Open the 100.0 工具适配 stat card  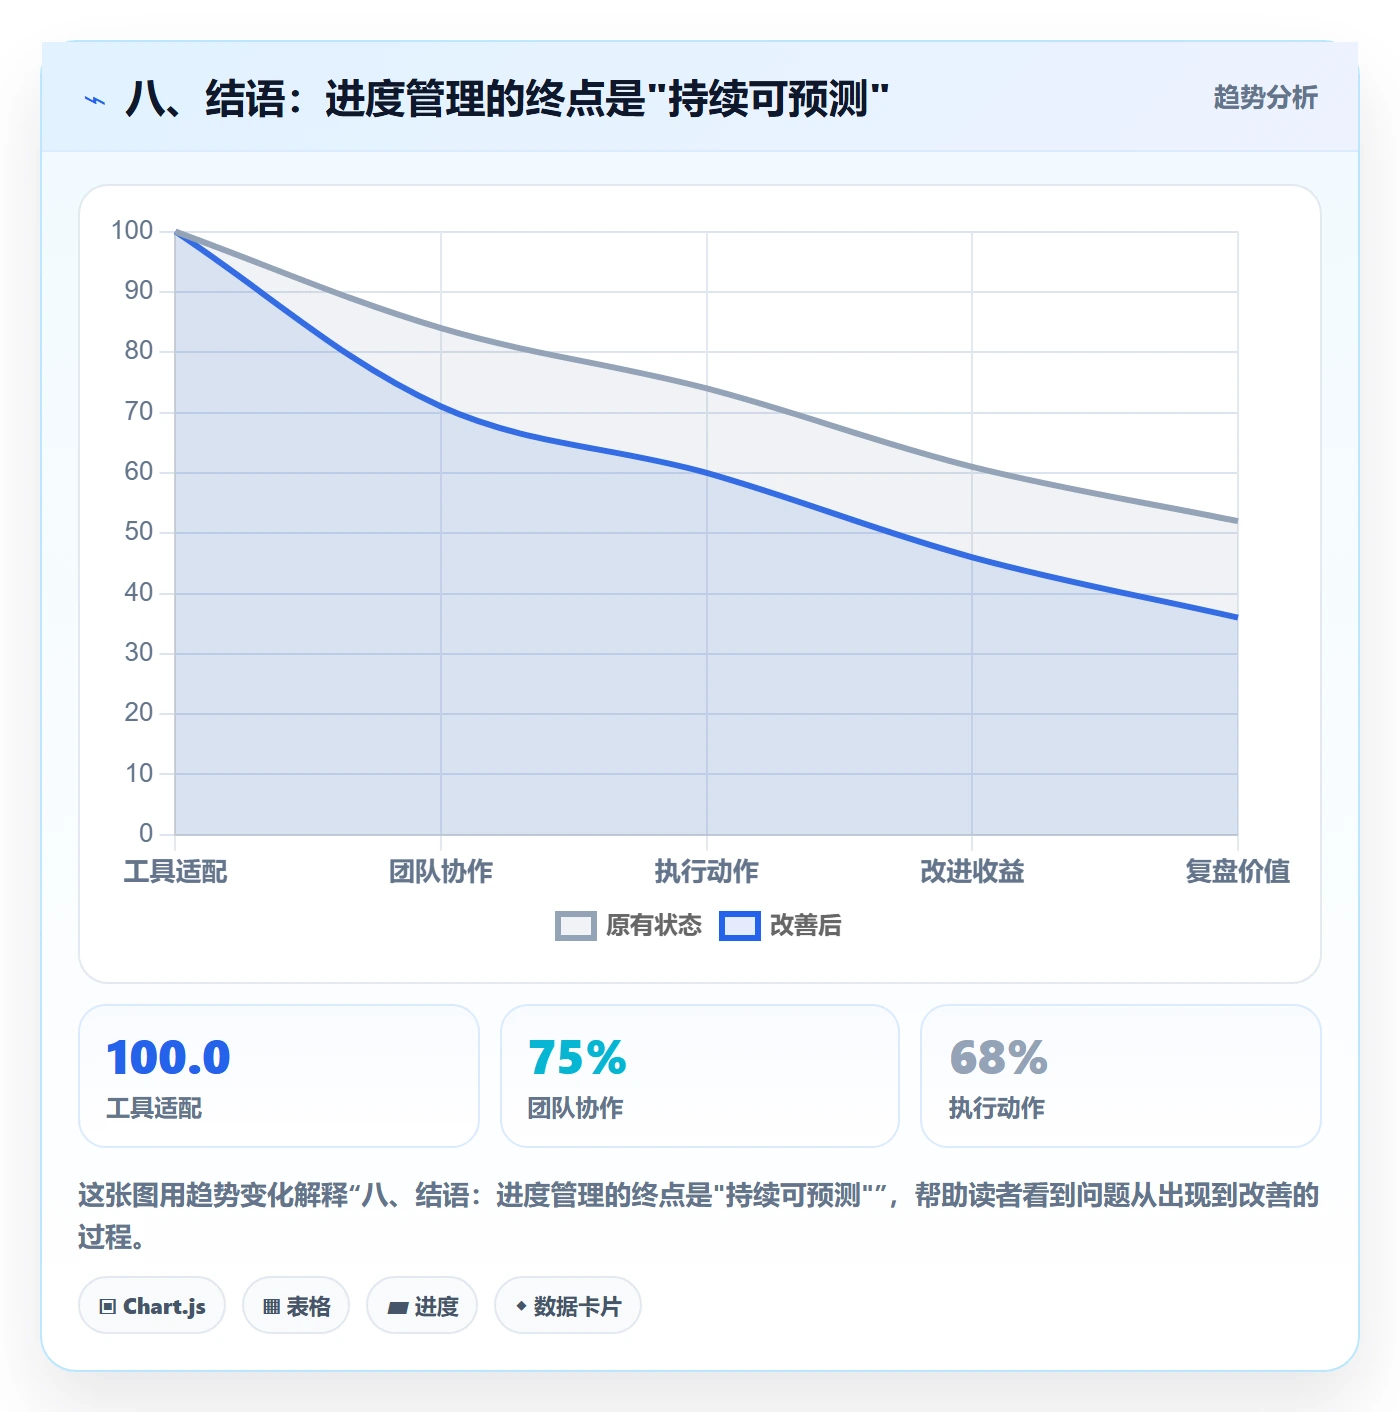[x=279, y=1076]
